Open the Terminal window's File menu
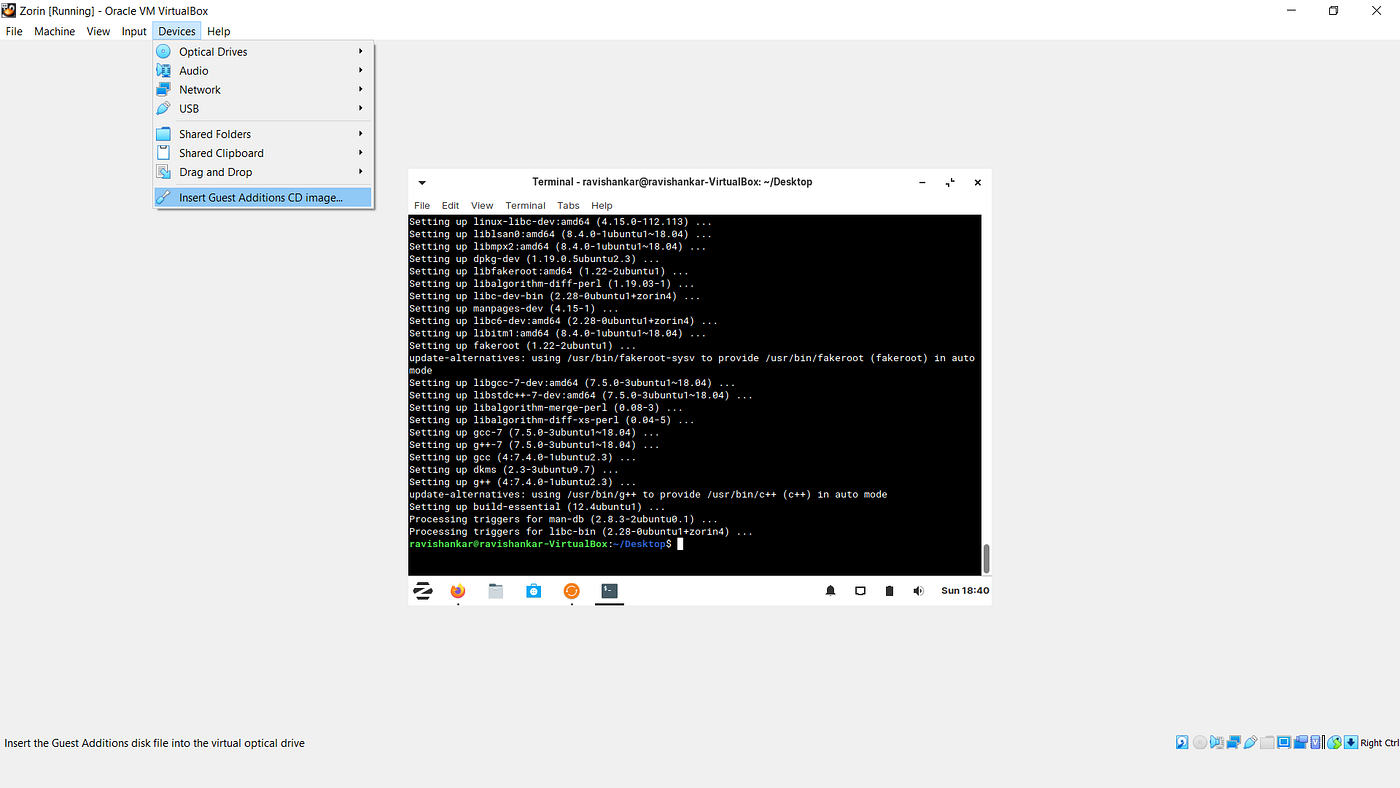Screen dimensions: 1400x788 pos(422,205)
